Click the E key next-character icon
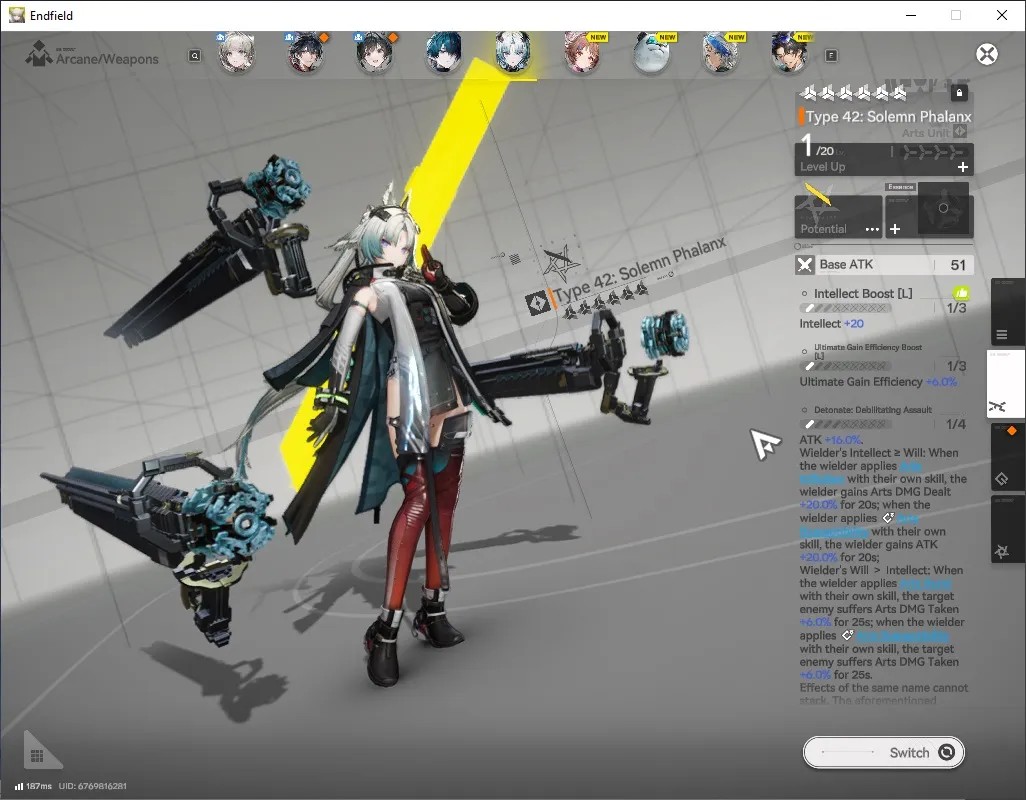 point(831,56)
